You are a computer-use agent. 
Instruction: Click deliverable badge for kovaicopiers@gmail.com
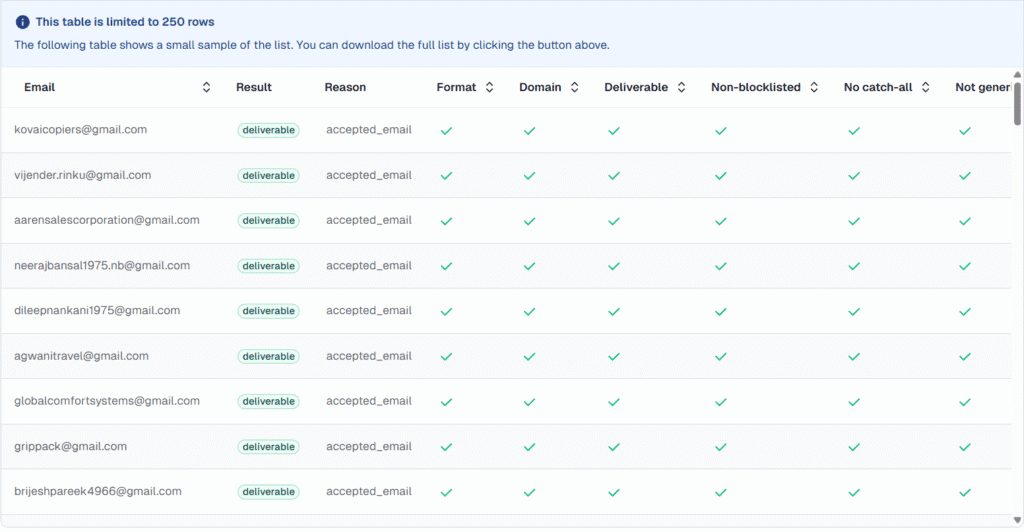pyautogui.click(x=268, y=130)
